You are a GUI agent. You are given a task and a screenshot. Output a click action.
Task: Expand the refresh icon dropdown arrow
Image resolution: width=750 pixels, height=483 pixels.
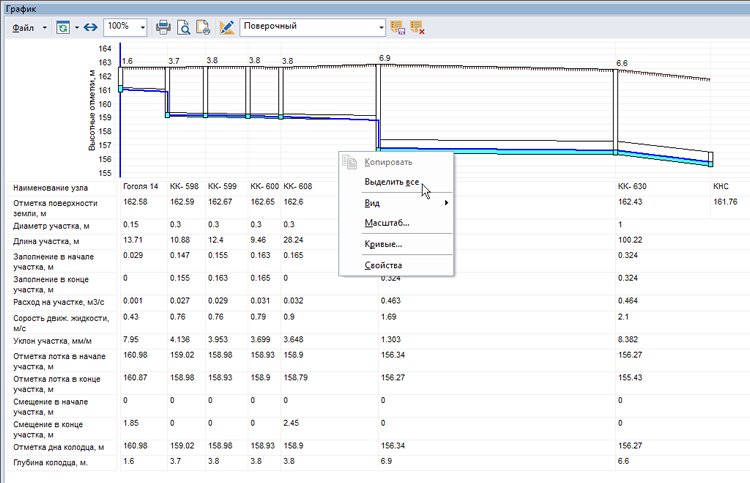[75, 27]
